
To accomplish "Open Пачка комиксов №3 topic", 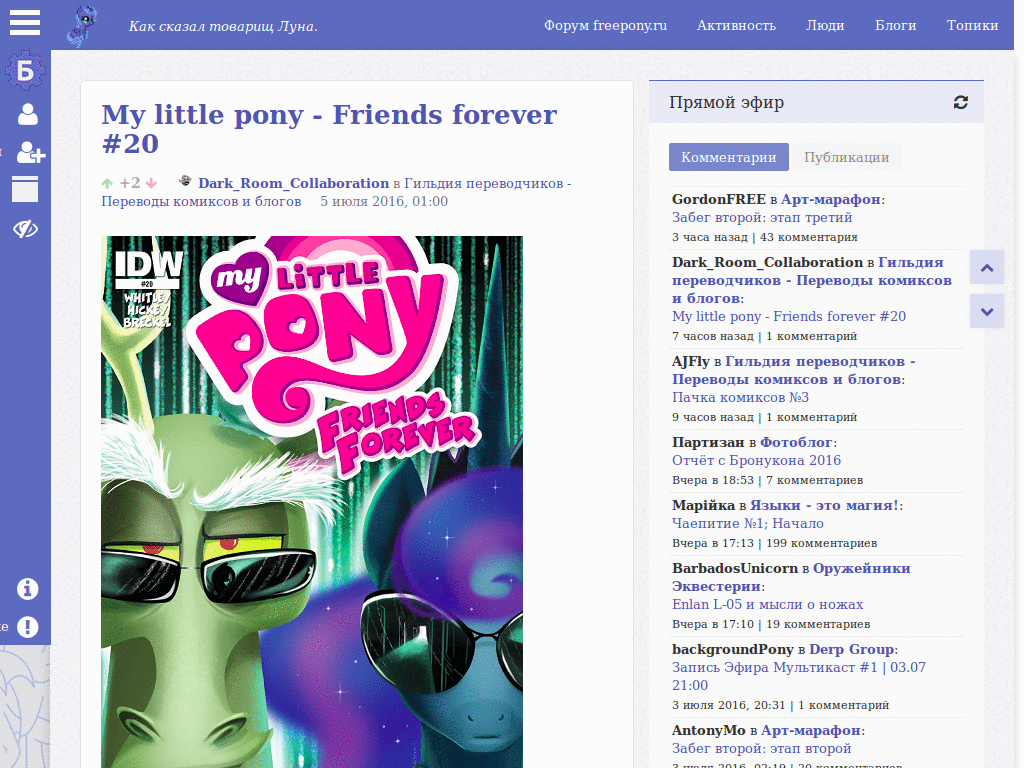I will [740, 398].
